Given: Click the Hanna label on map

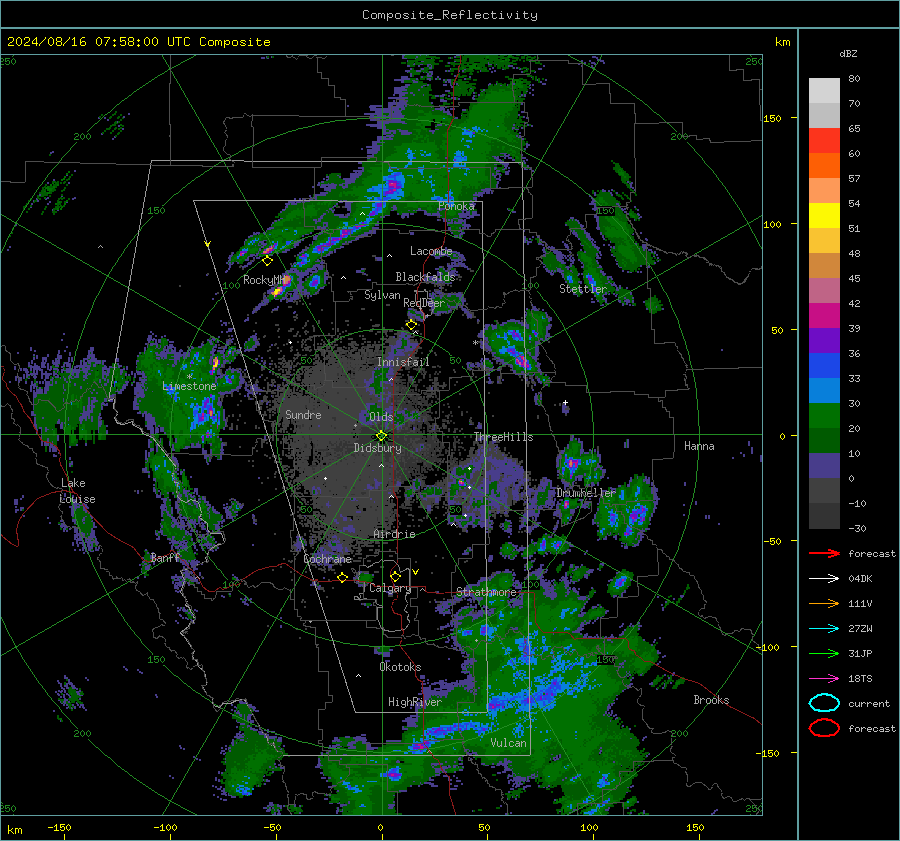Looking at the screenshot, I should [x=699, y=446].
